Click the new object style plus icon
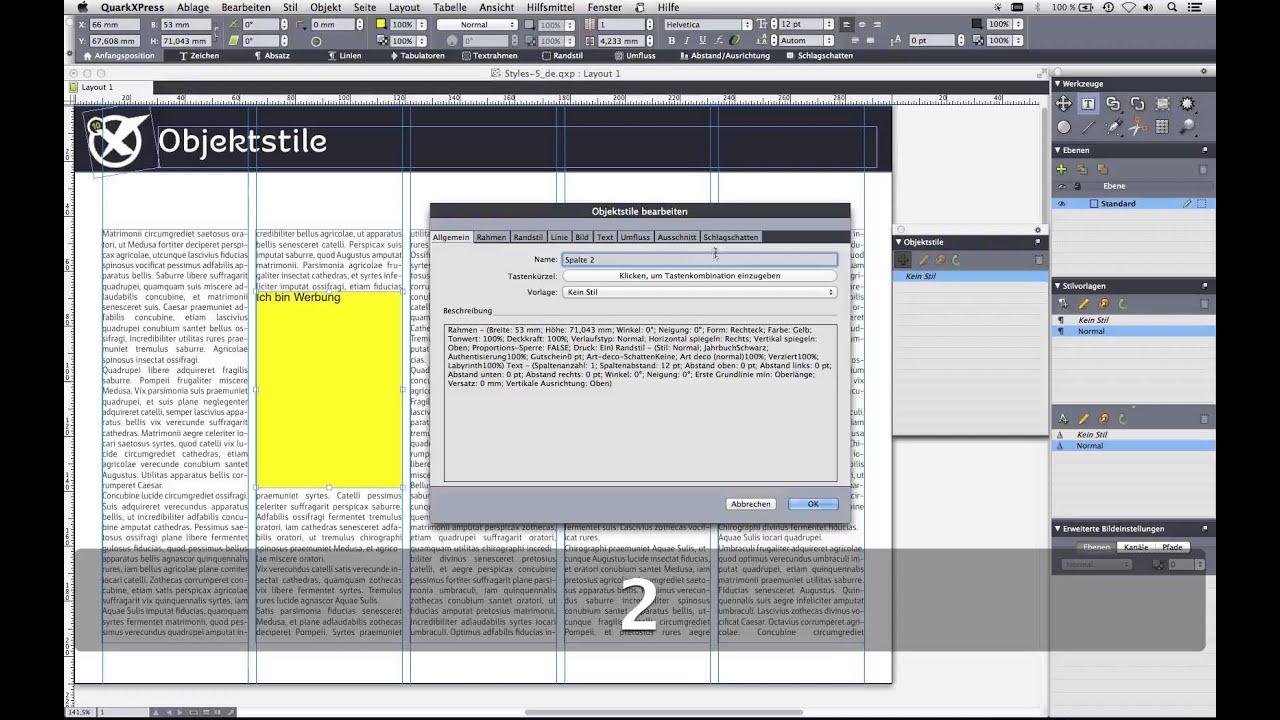 pyautogui.click(x=903, y=260)
